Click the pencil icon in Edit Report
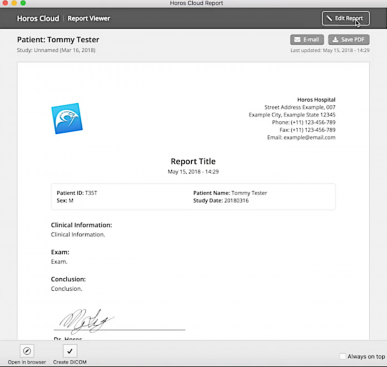The height and width of the screenshot is (367, 387). coord(329,18)
